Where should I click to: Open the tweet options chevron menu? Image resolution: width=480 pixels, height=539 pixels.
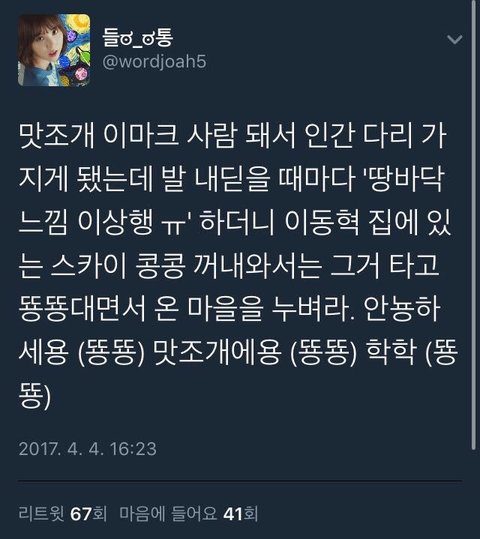(x=455, y=40)
